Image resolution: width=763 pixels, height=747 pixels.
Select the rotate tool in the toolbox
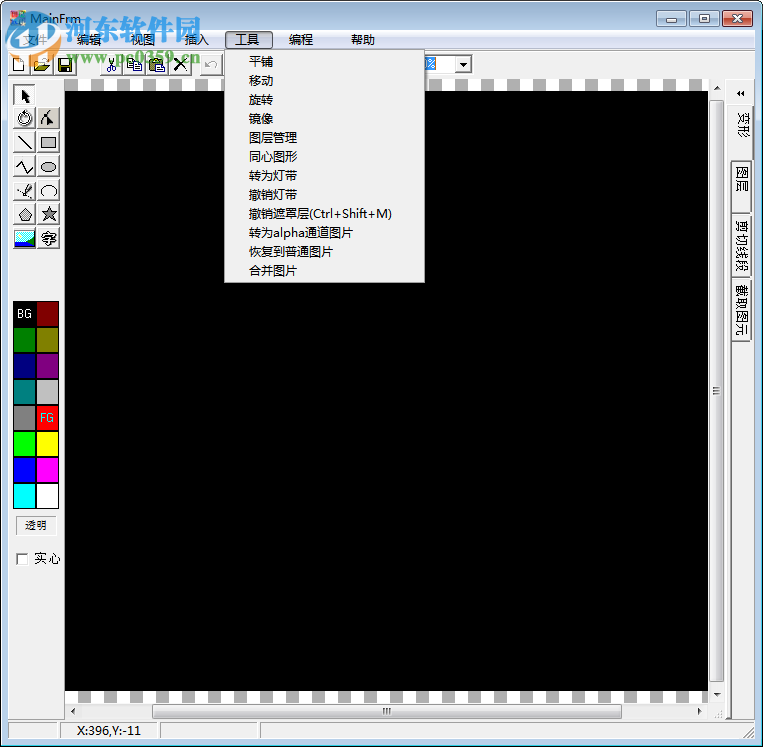point(24,118)
